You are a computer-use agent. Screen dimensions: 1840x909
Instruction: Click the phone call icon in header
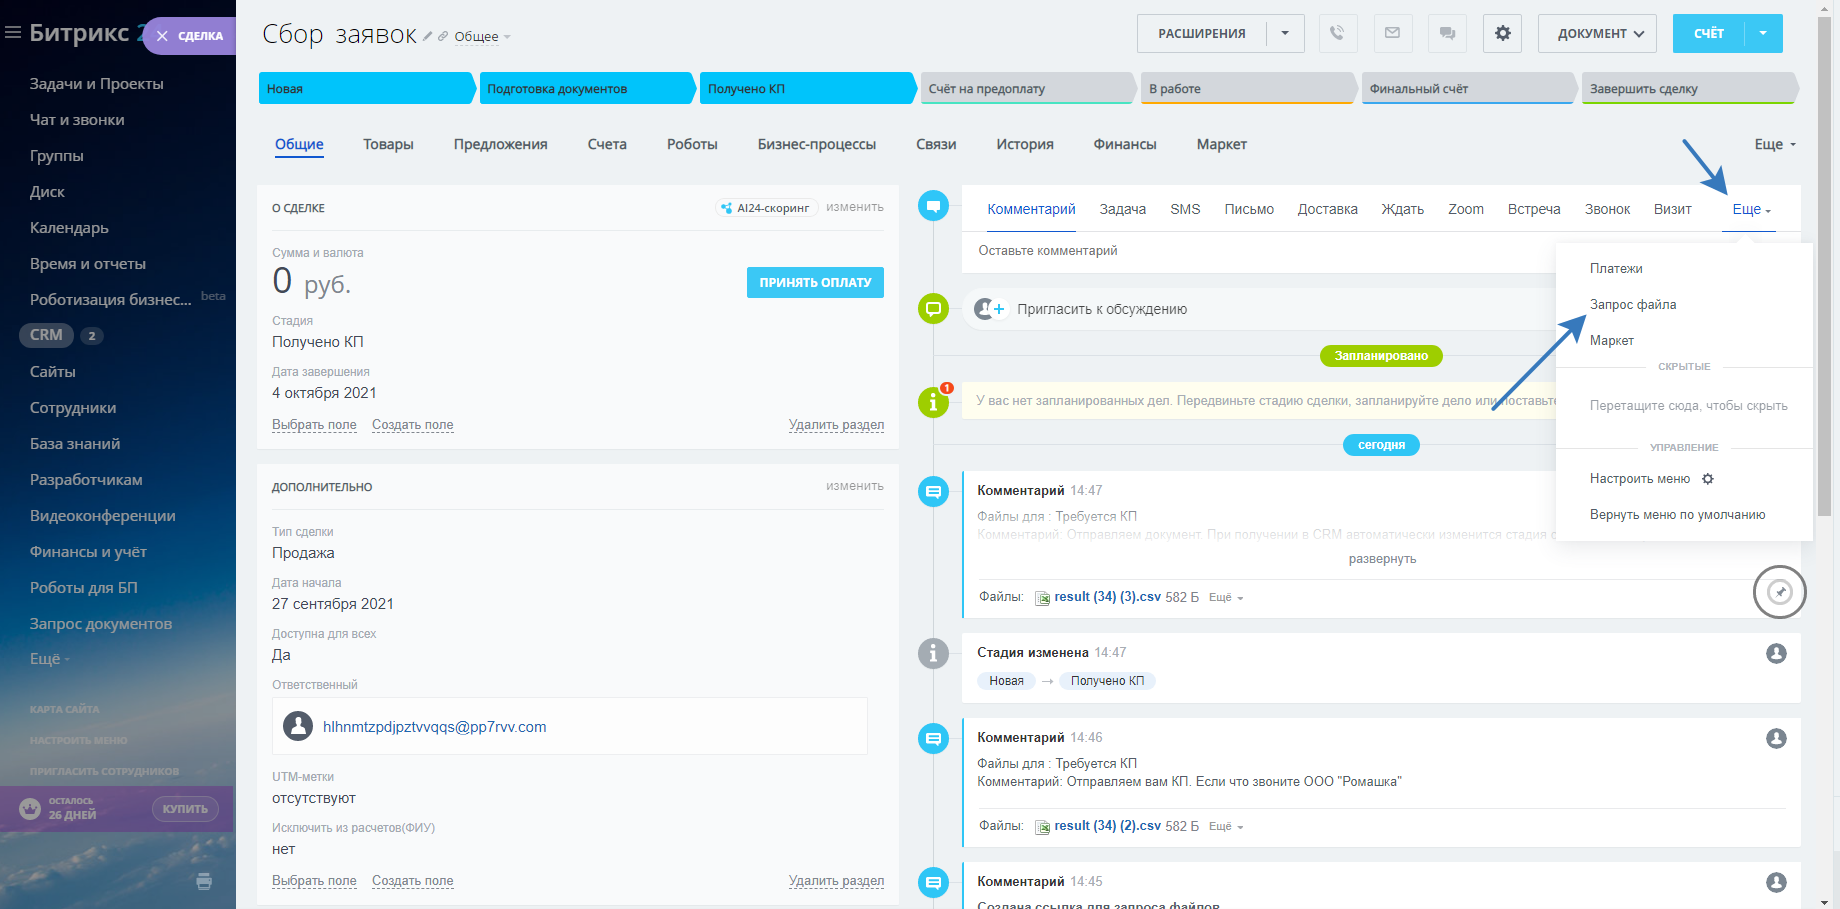(1337, 33)
